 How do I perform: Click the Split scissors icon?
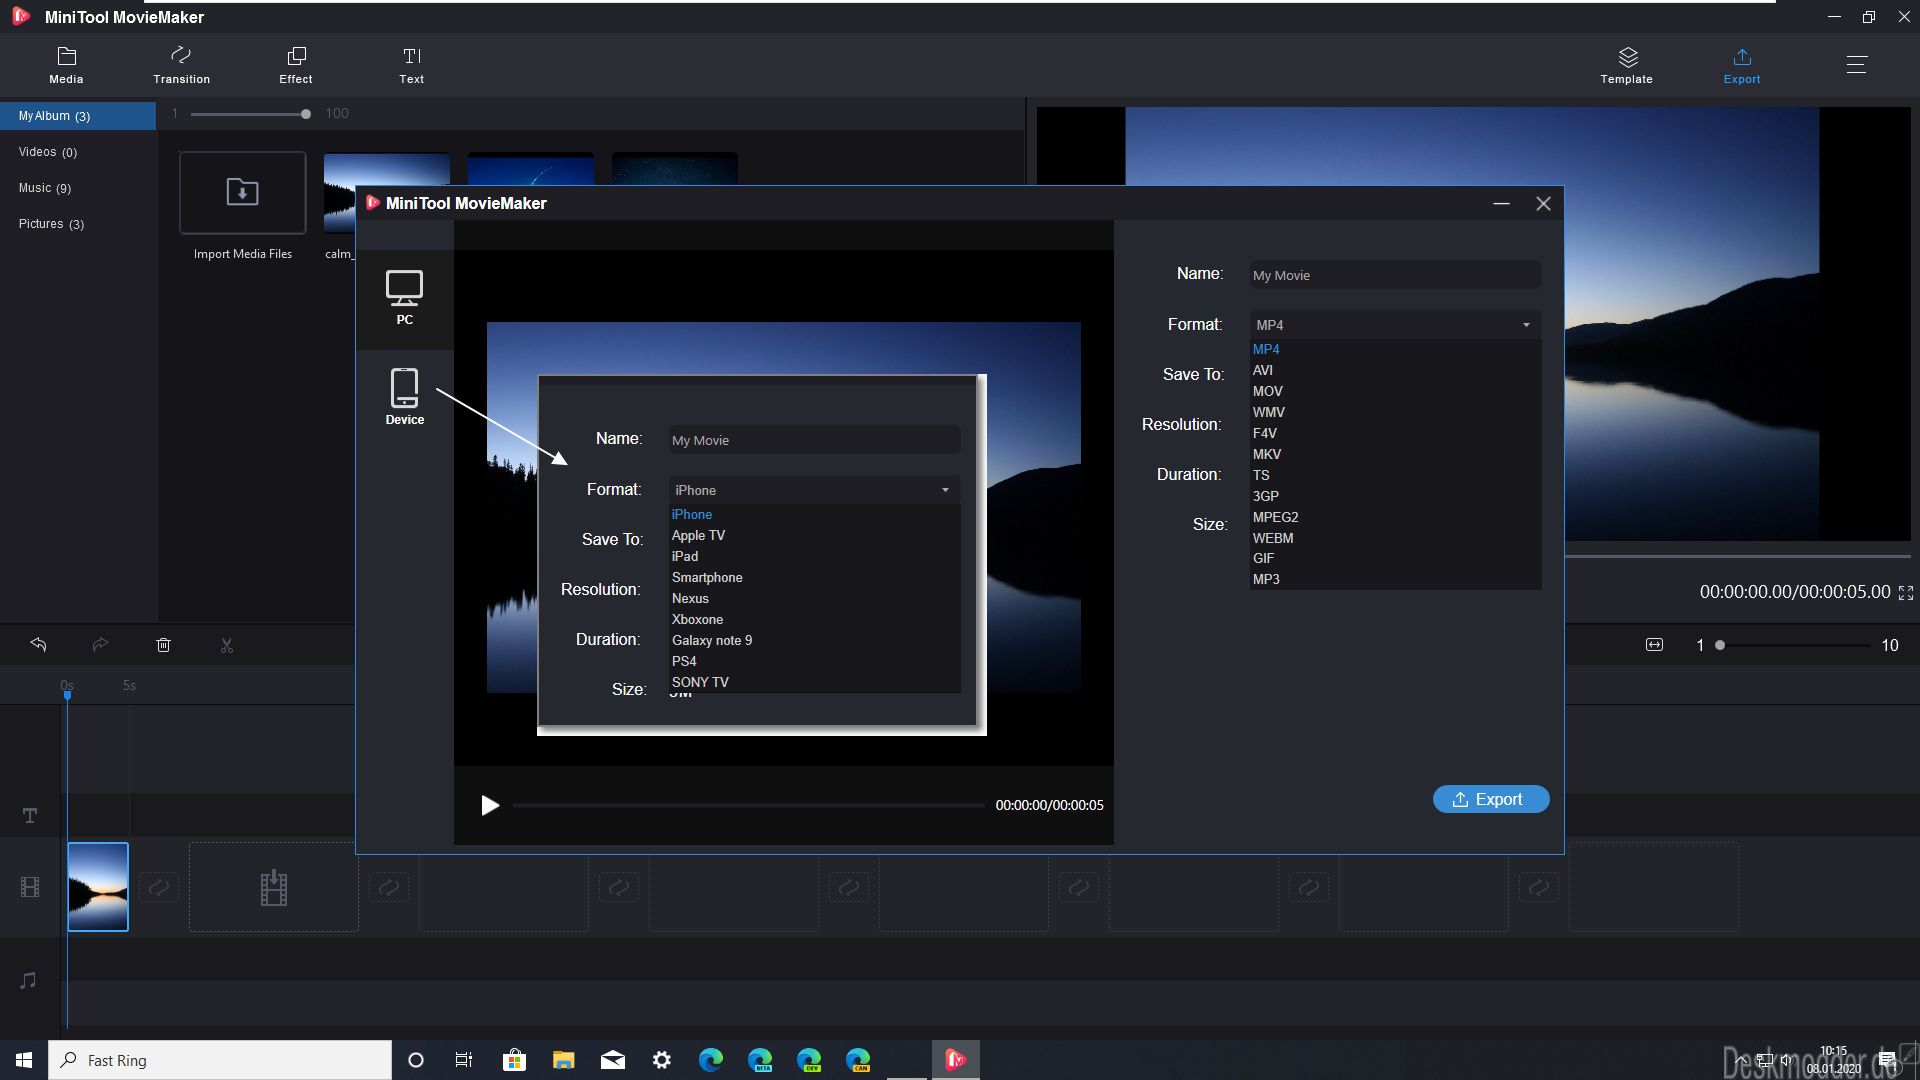point(227,645)
